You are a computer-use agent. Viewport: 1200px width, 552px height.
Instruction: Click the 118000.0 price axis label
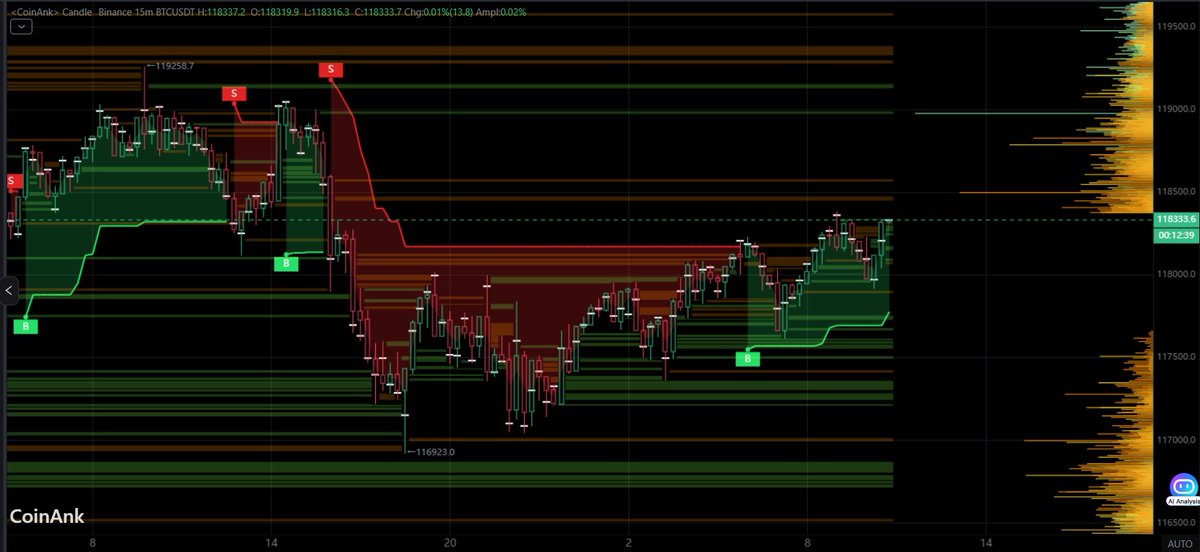tap(1175, 275)
